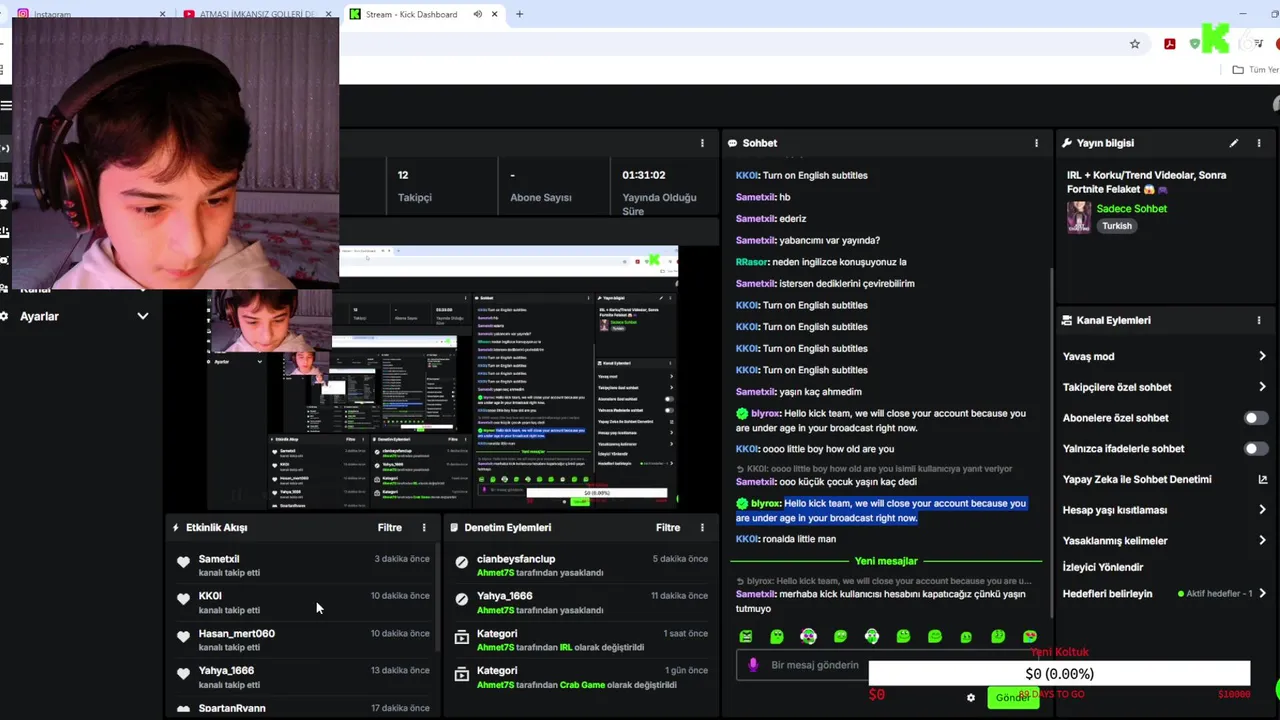Bookmark this page with the star icon
This screenshot has height=720, width=1280.
tap(1135, 44)
